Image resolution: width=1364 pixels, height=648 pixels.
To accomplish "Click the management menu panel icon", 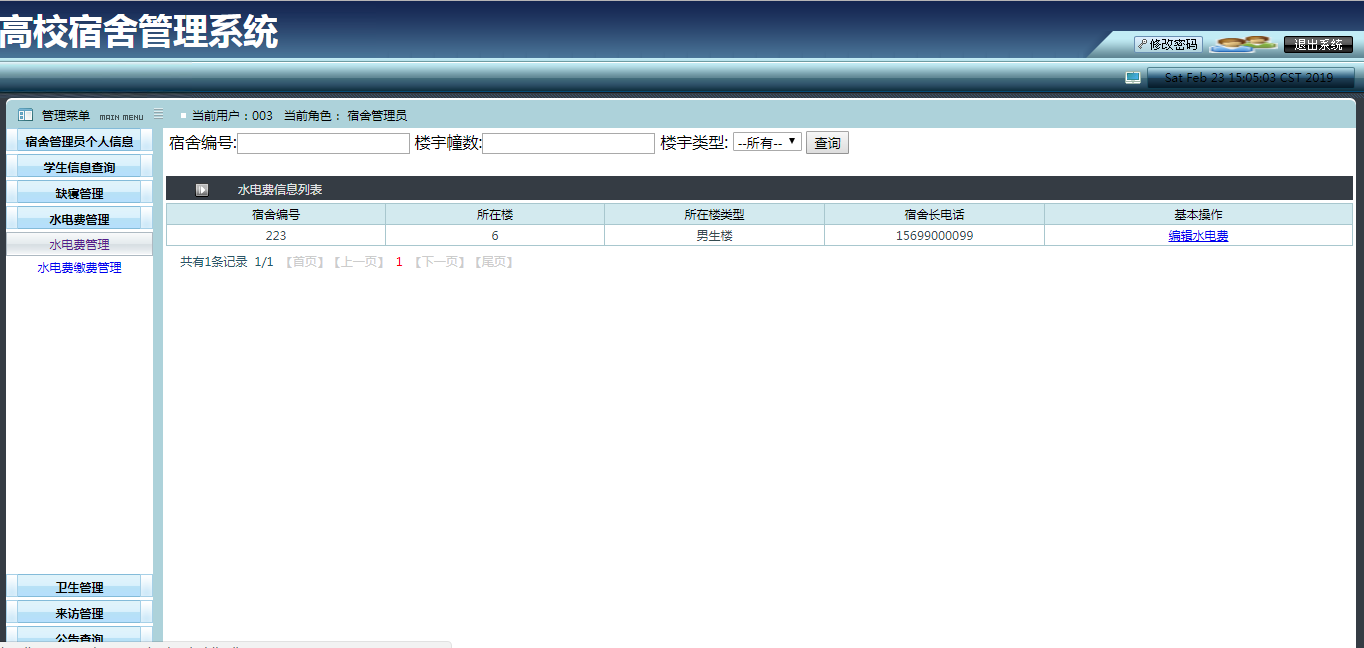I will point(26,115).
